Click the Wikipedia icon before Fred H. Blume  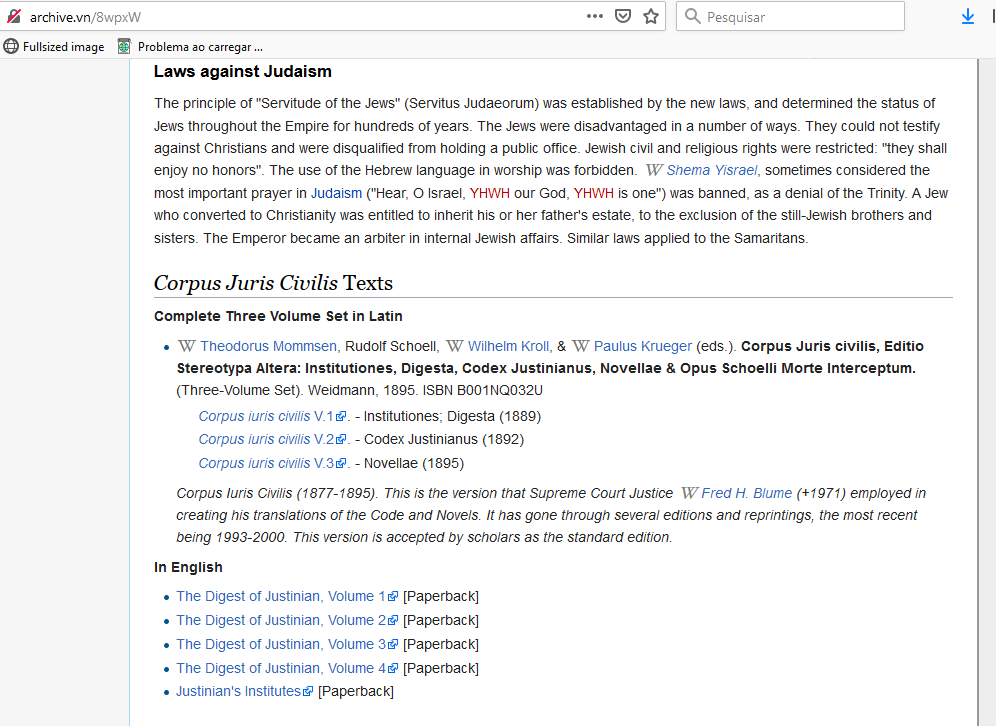click(689, 493)
